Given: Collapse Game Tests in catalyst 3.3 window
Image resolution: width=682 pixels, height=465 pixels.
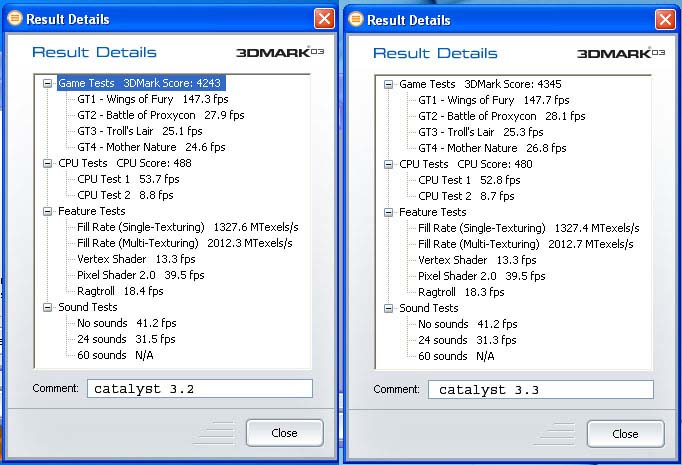Looking at the screenshot, I should (388, 84).
